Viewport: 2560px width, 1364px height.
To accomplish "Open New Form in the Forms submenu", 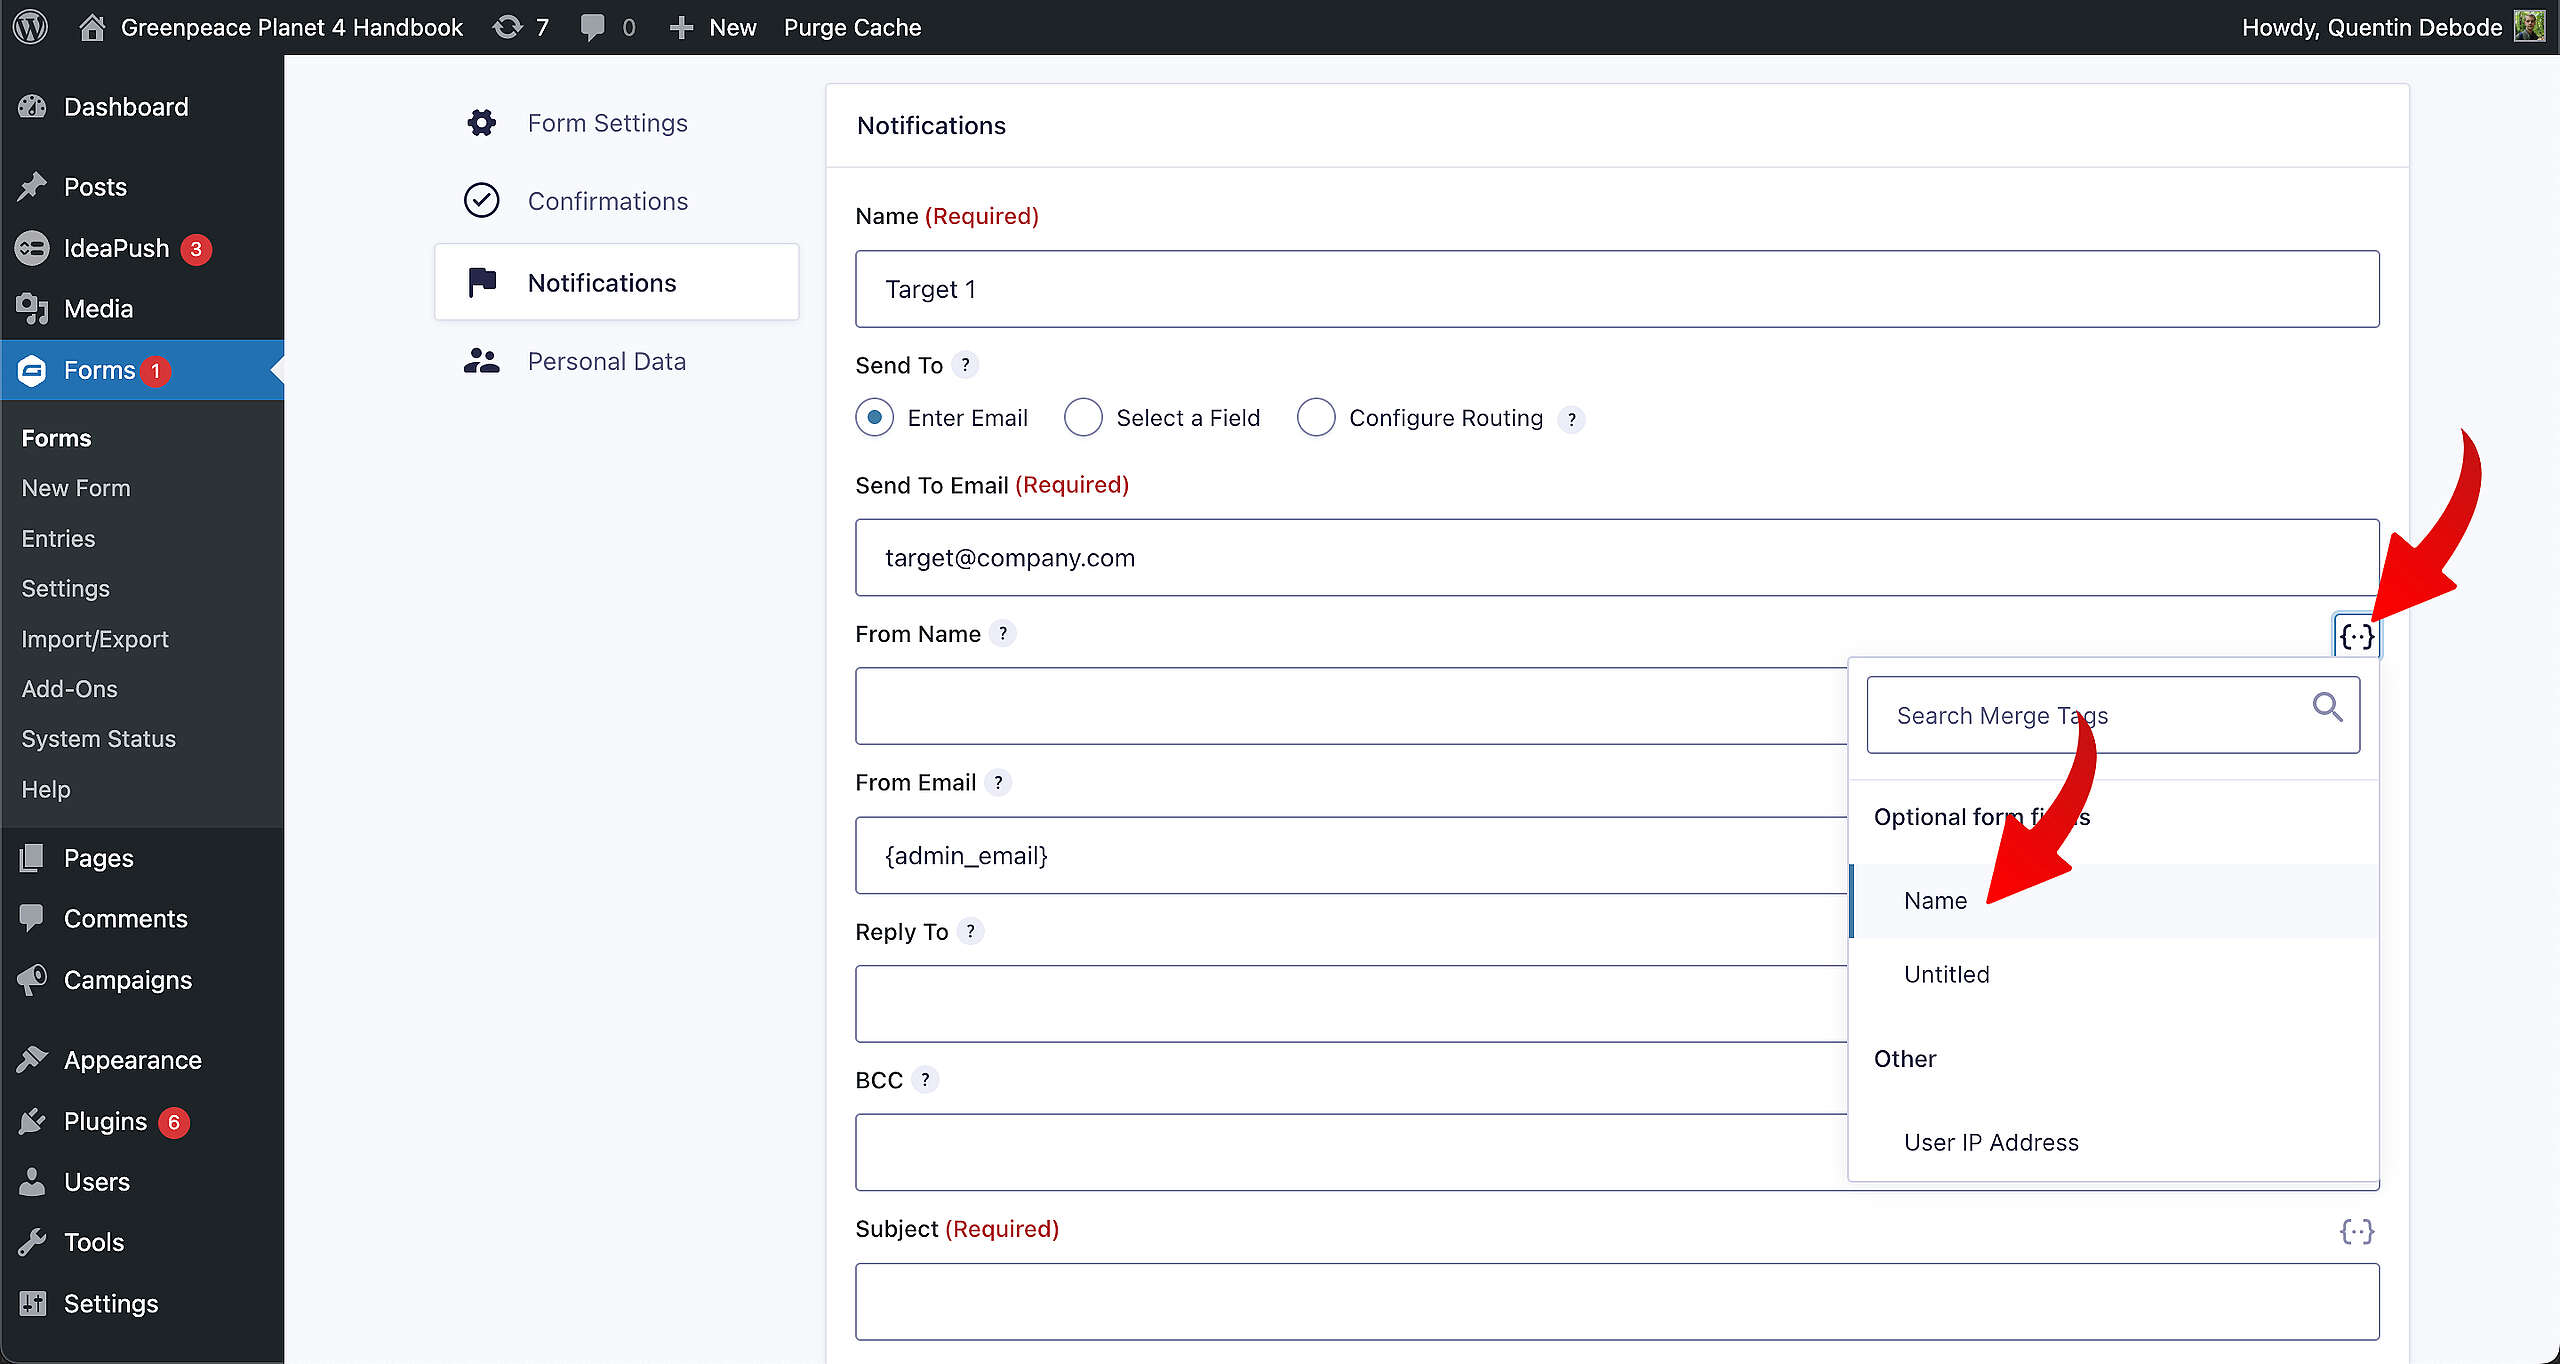I will (76, 488).
